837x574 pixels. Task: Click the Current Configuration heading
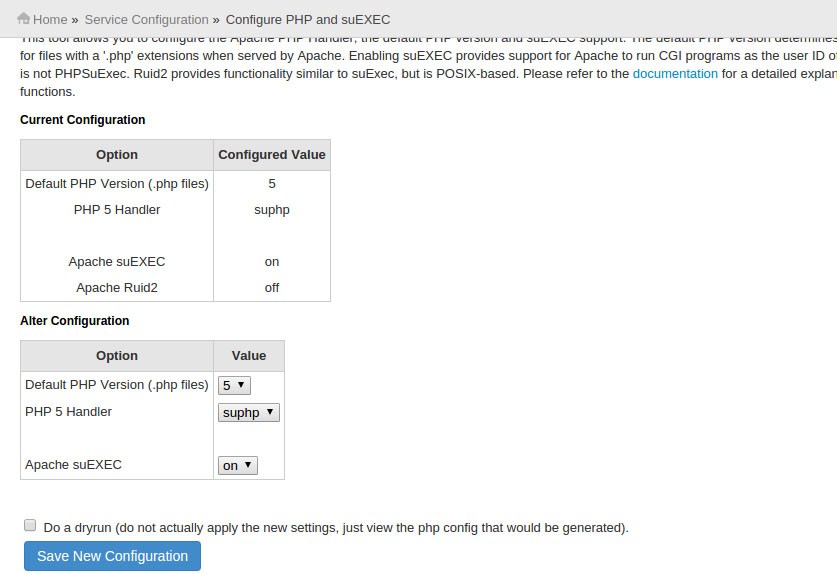click(x=82, y=120)
